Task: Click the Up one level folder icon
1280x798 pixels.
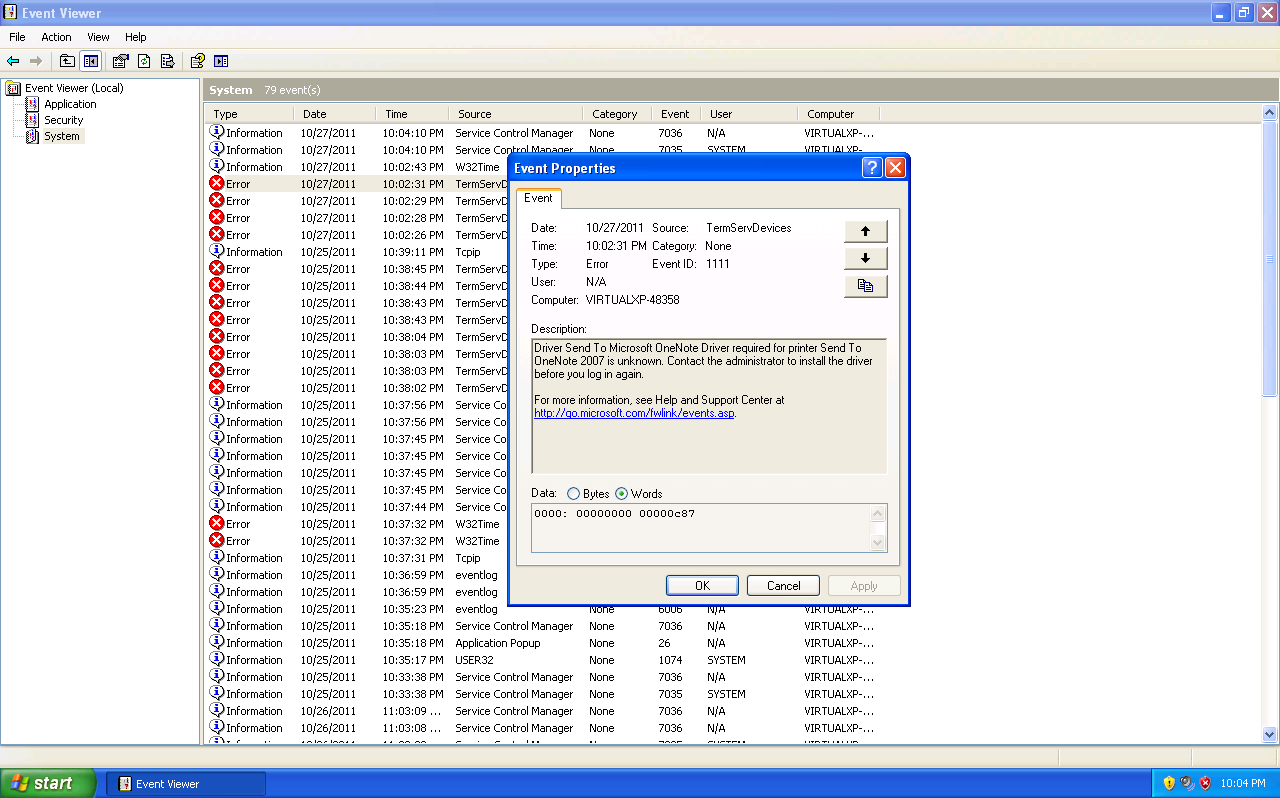Action: [66, 61]
